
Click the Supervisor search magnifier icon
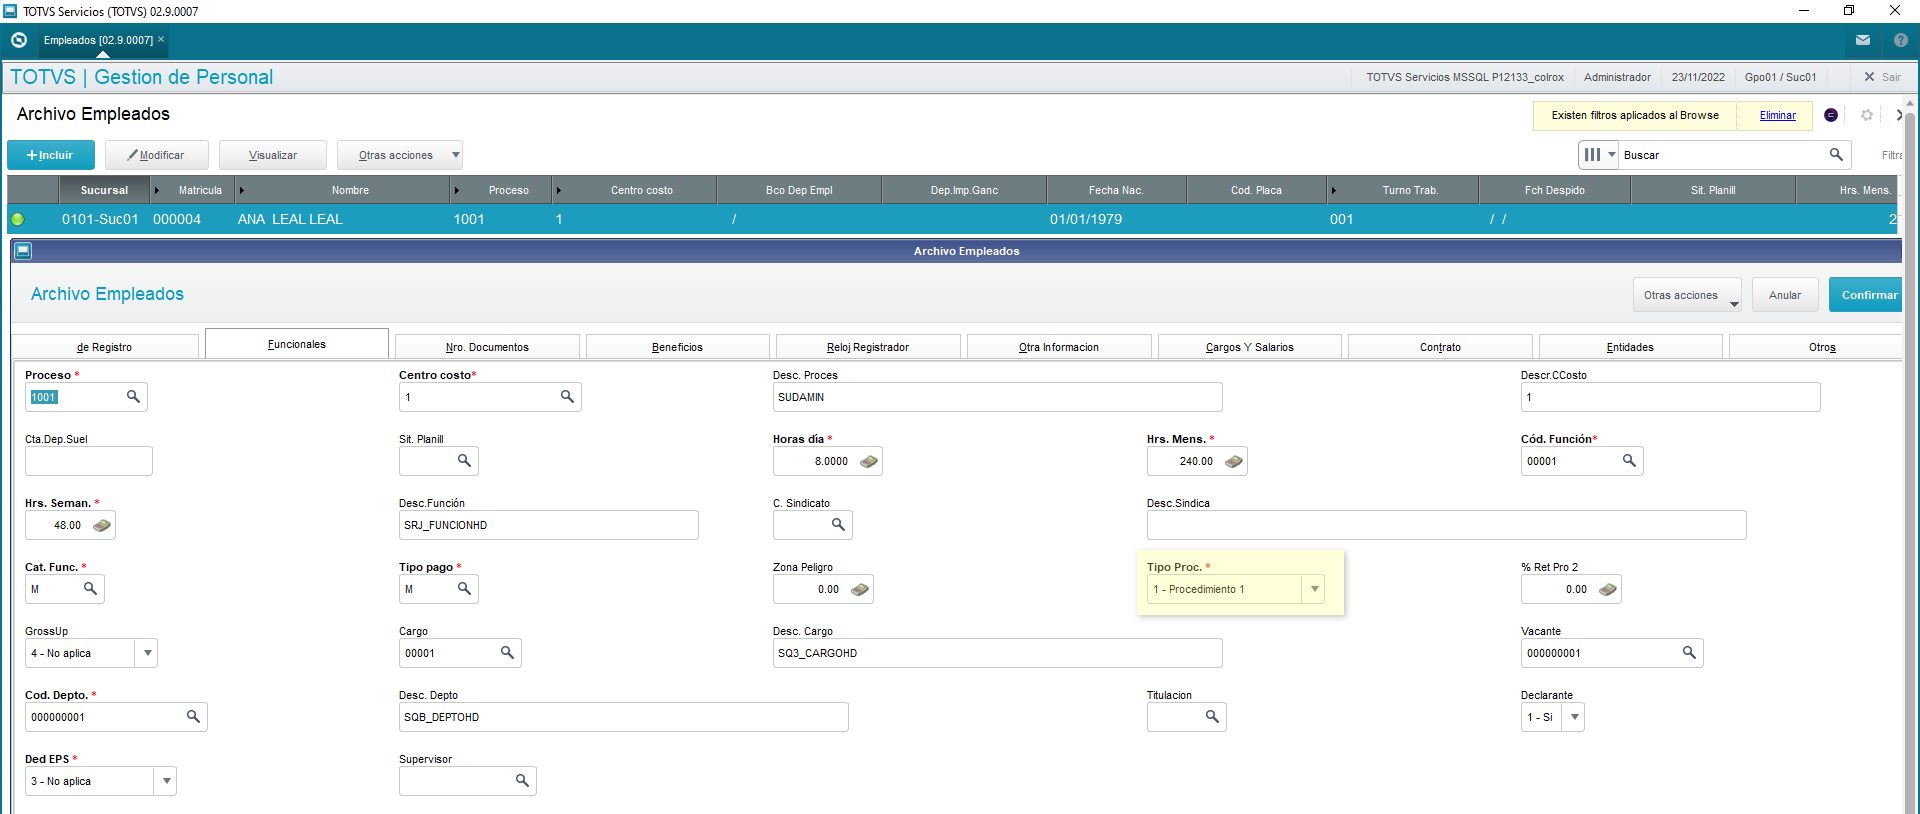pos(522,781)
